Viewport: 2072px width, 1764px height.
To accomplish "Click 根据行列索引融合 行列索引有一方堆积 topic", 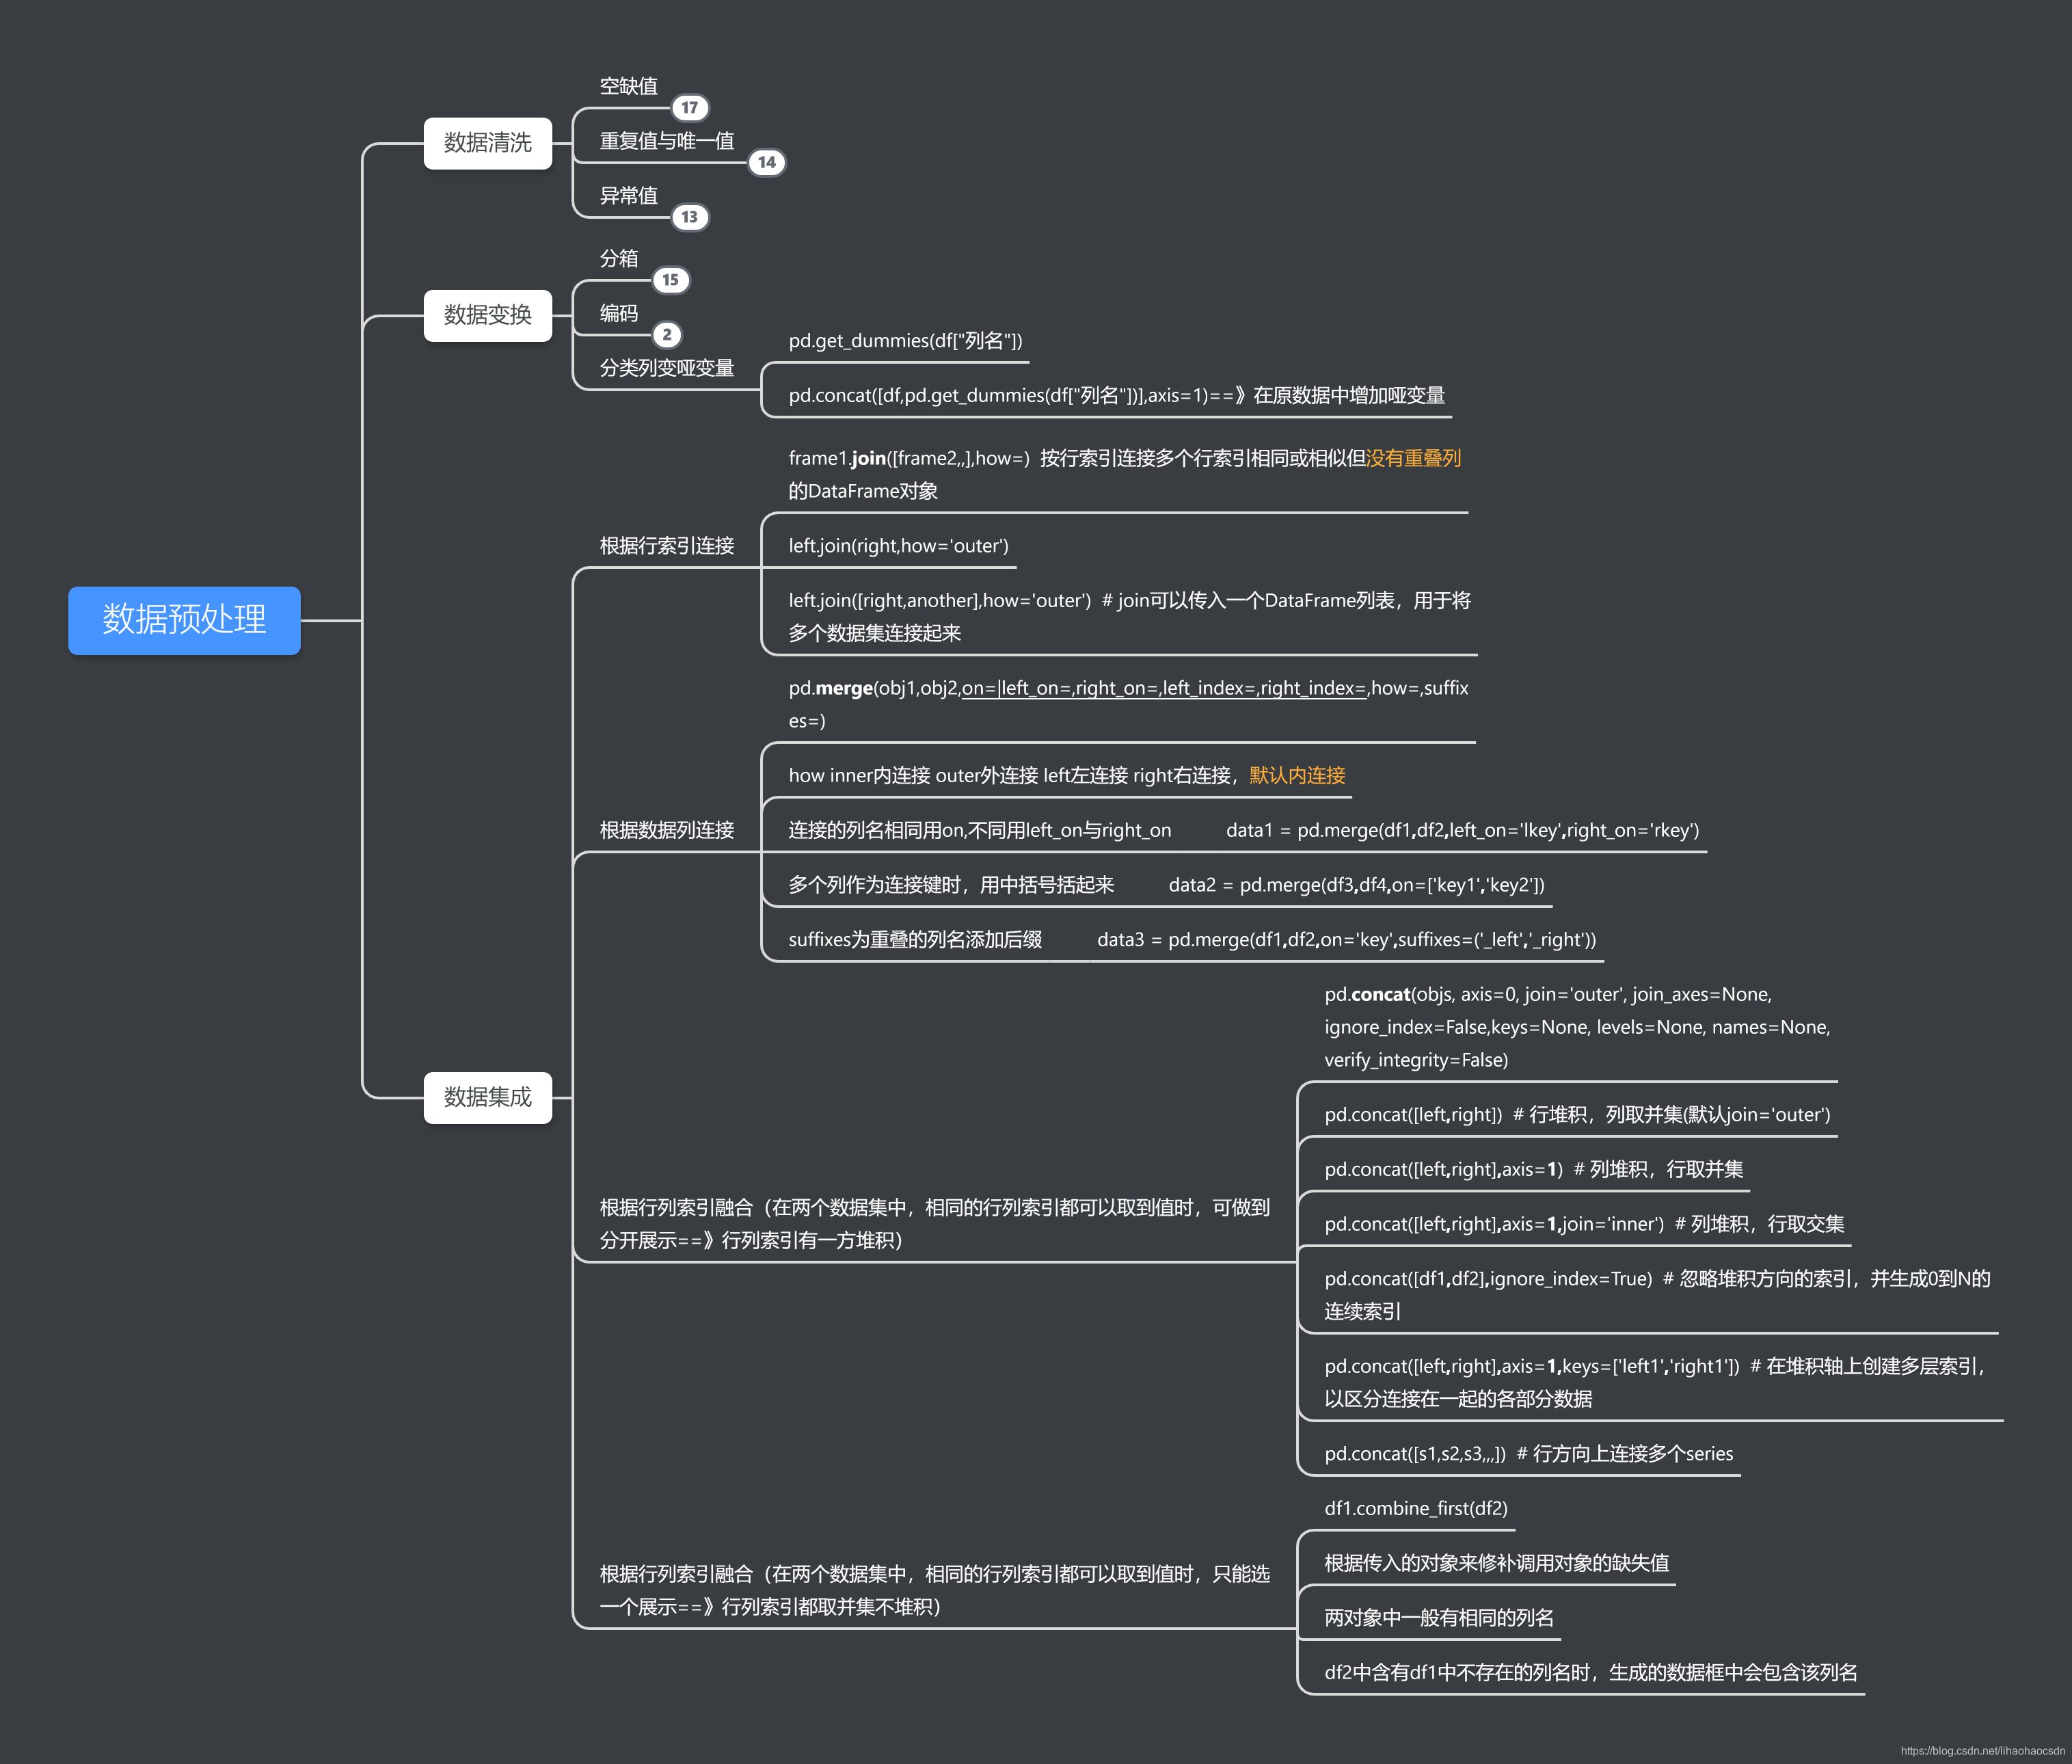I will (934, 1224).
